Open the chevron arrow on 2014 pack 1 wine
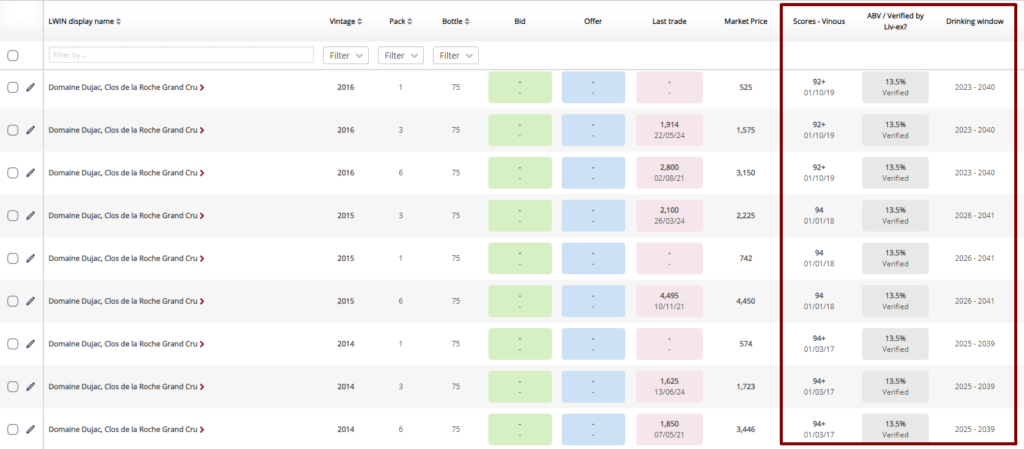The height and width of the screenshot is (449, 1024). pyautogui.click(x=202, y=344)
